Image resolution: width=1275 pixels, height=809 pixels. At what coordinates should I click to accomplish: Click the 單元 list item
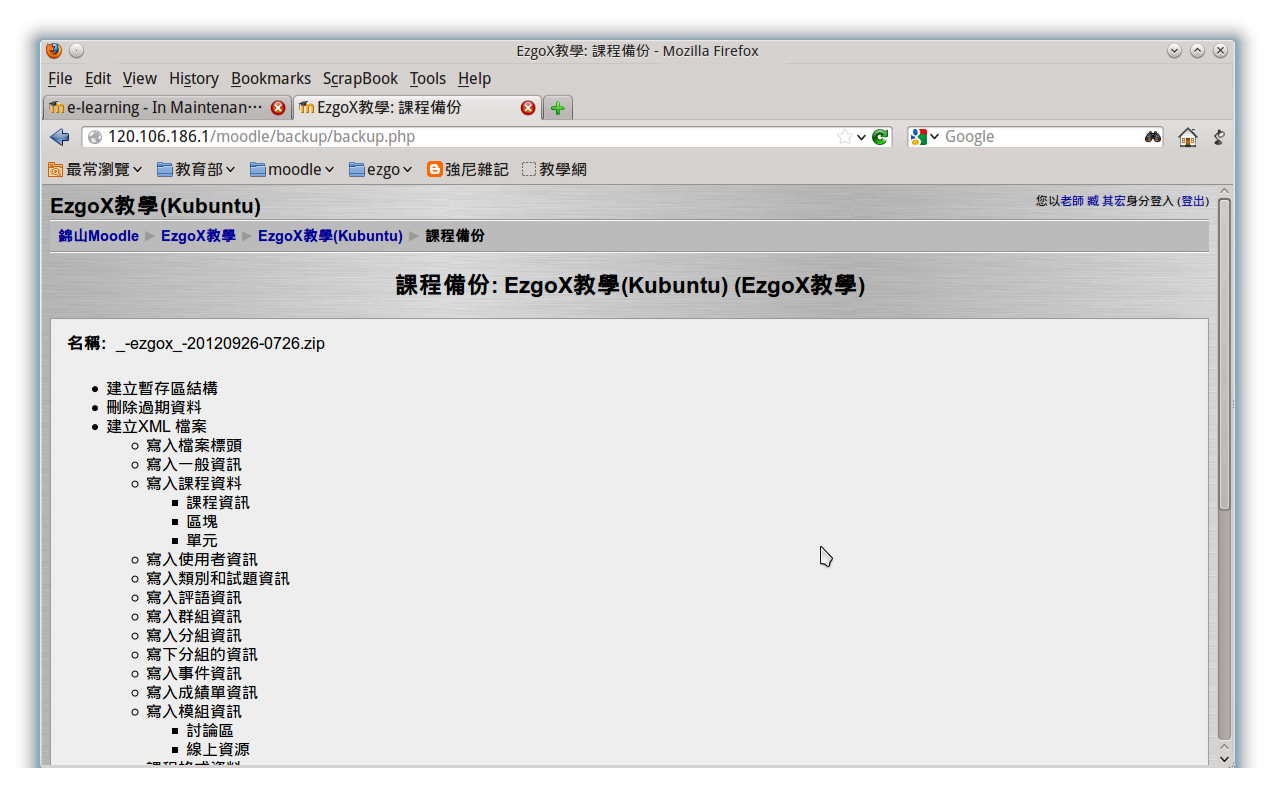(202, 540)
